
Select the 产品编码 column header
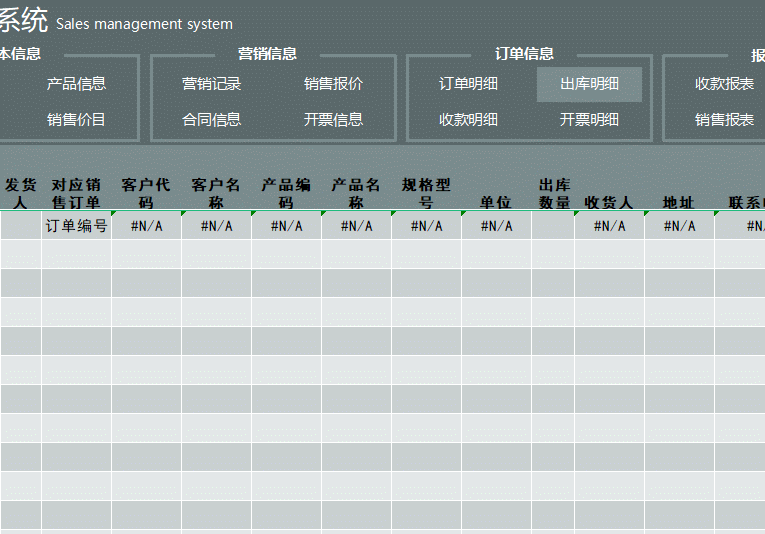point(286,194)
